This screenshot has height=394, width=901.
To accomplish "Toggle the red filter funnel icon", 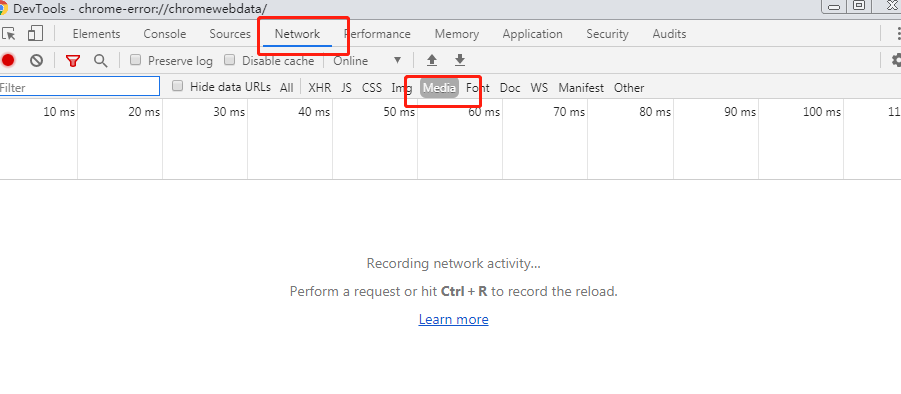I will pyautogui.click(x=72, y=60).
